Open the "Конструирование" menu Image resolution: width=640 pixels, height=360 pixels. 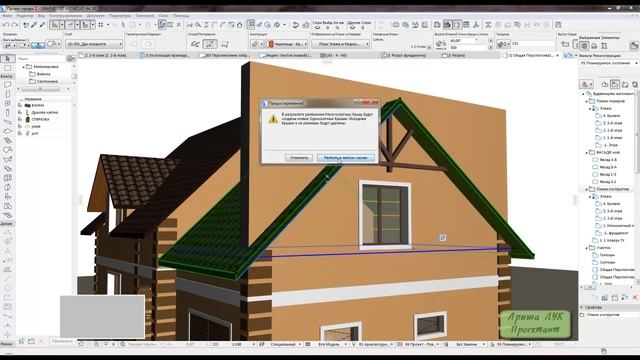[x=65, y=16]
